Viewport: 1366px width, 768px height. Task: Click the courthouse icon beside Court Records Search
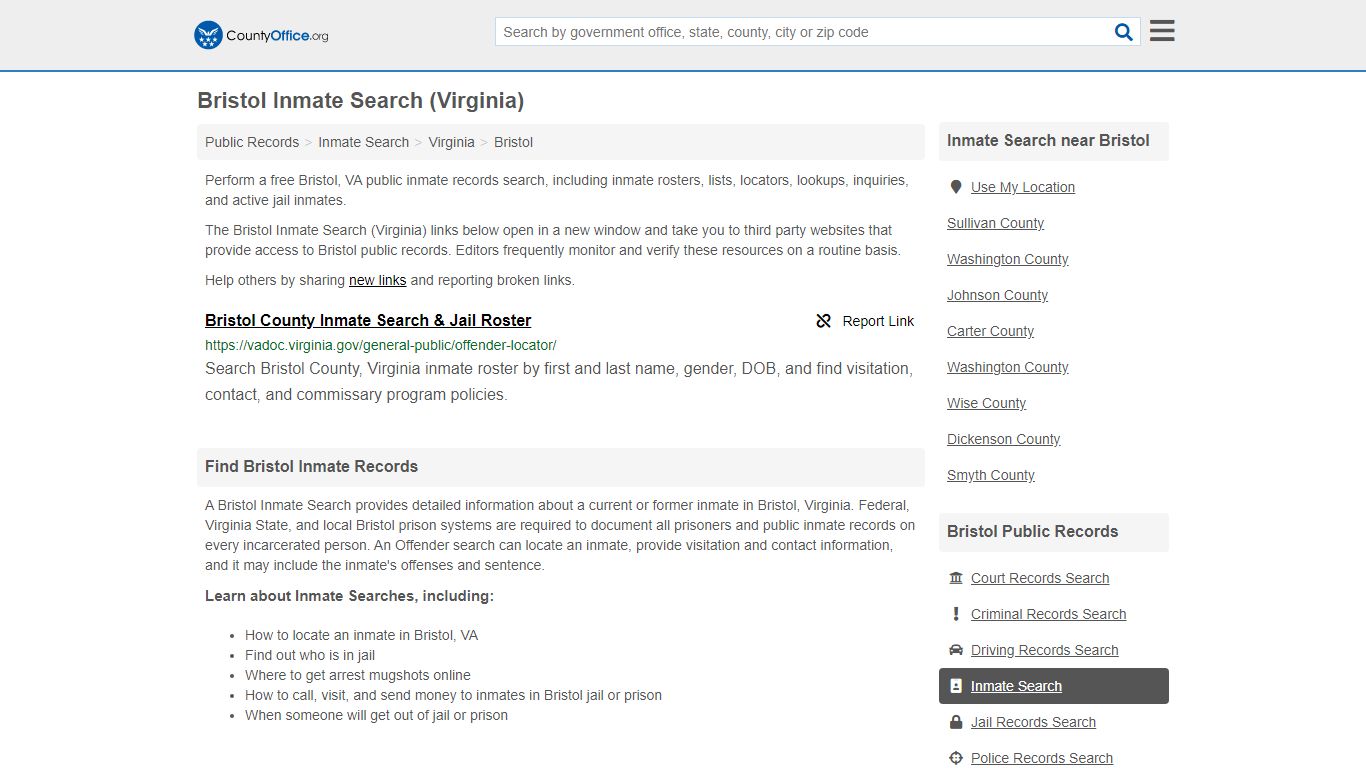pos(956,578)
